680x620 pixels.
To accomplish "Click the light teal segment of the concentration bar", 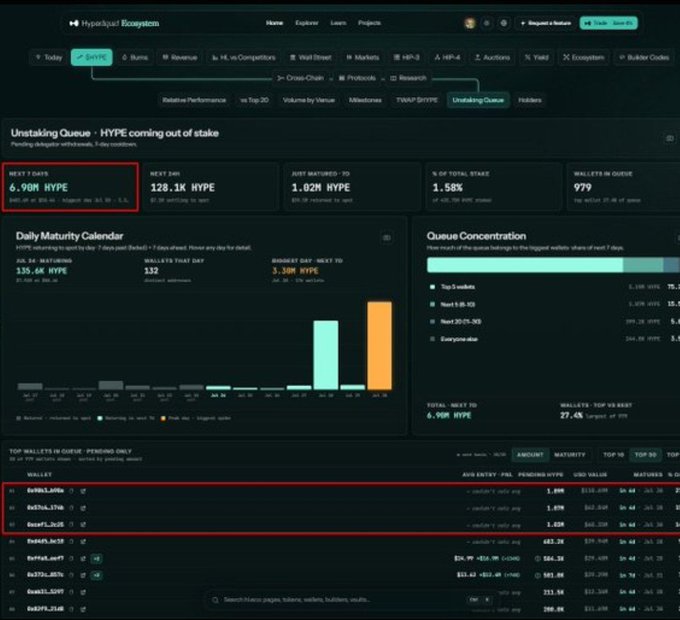I will click(525, 265).
